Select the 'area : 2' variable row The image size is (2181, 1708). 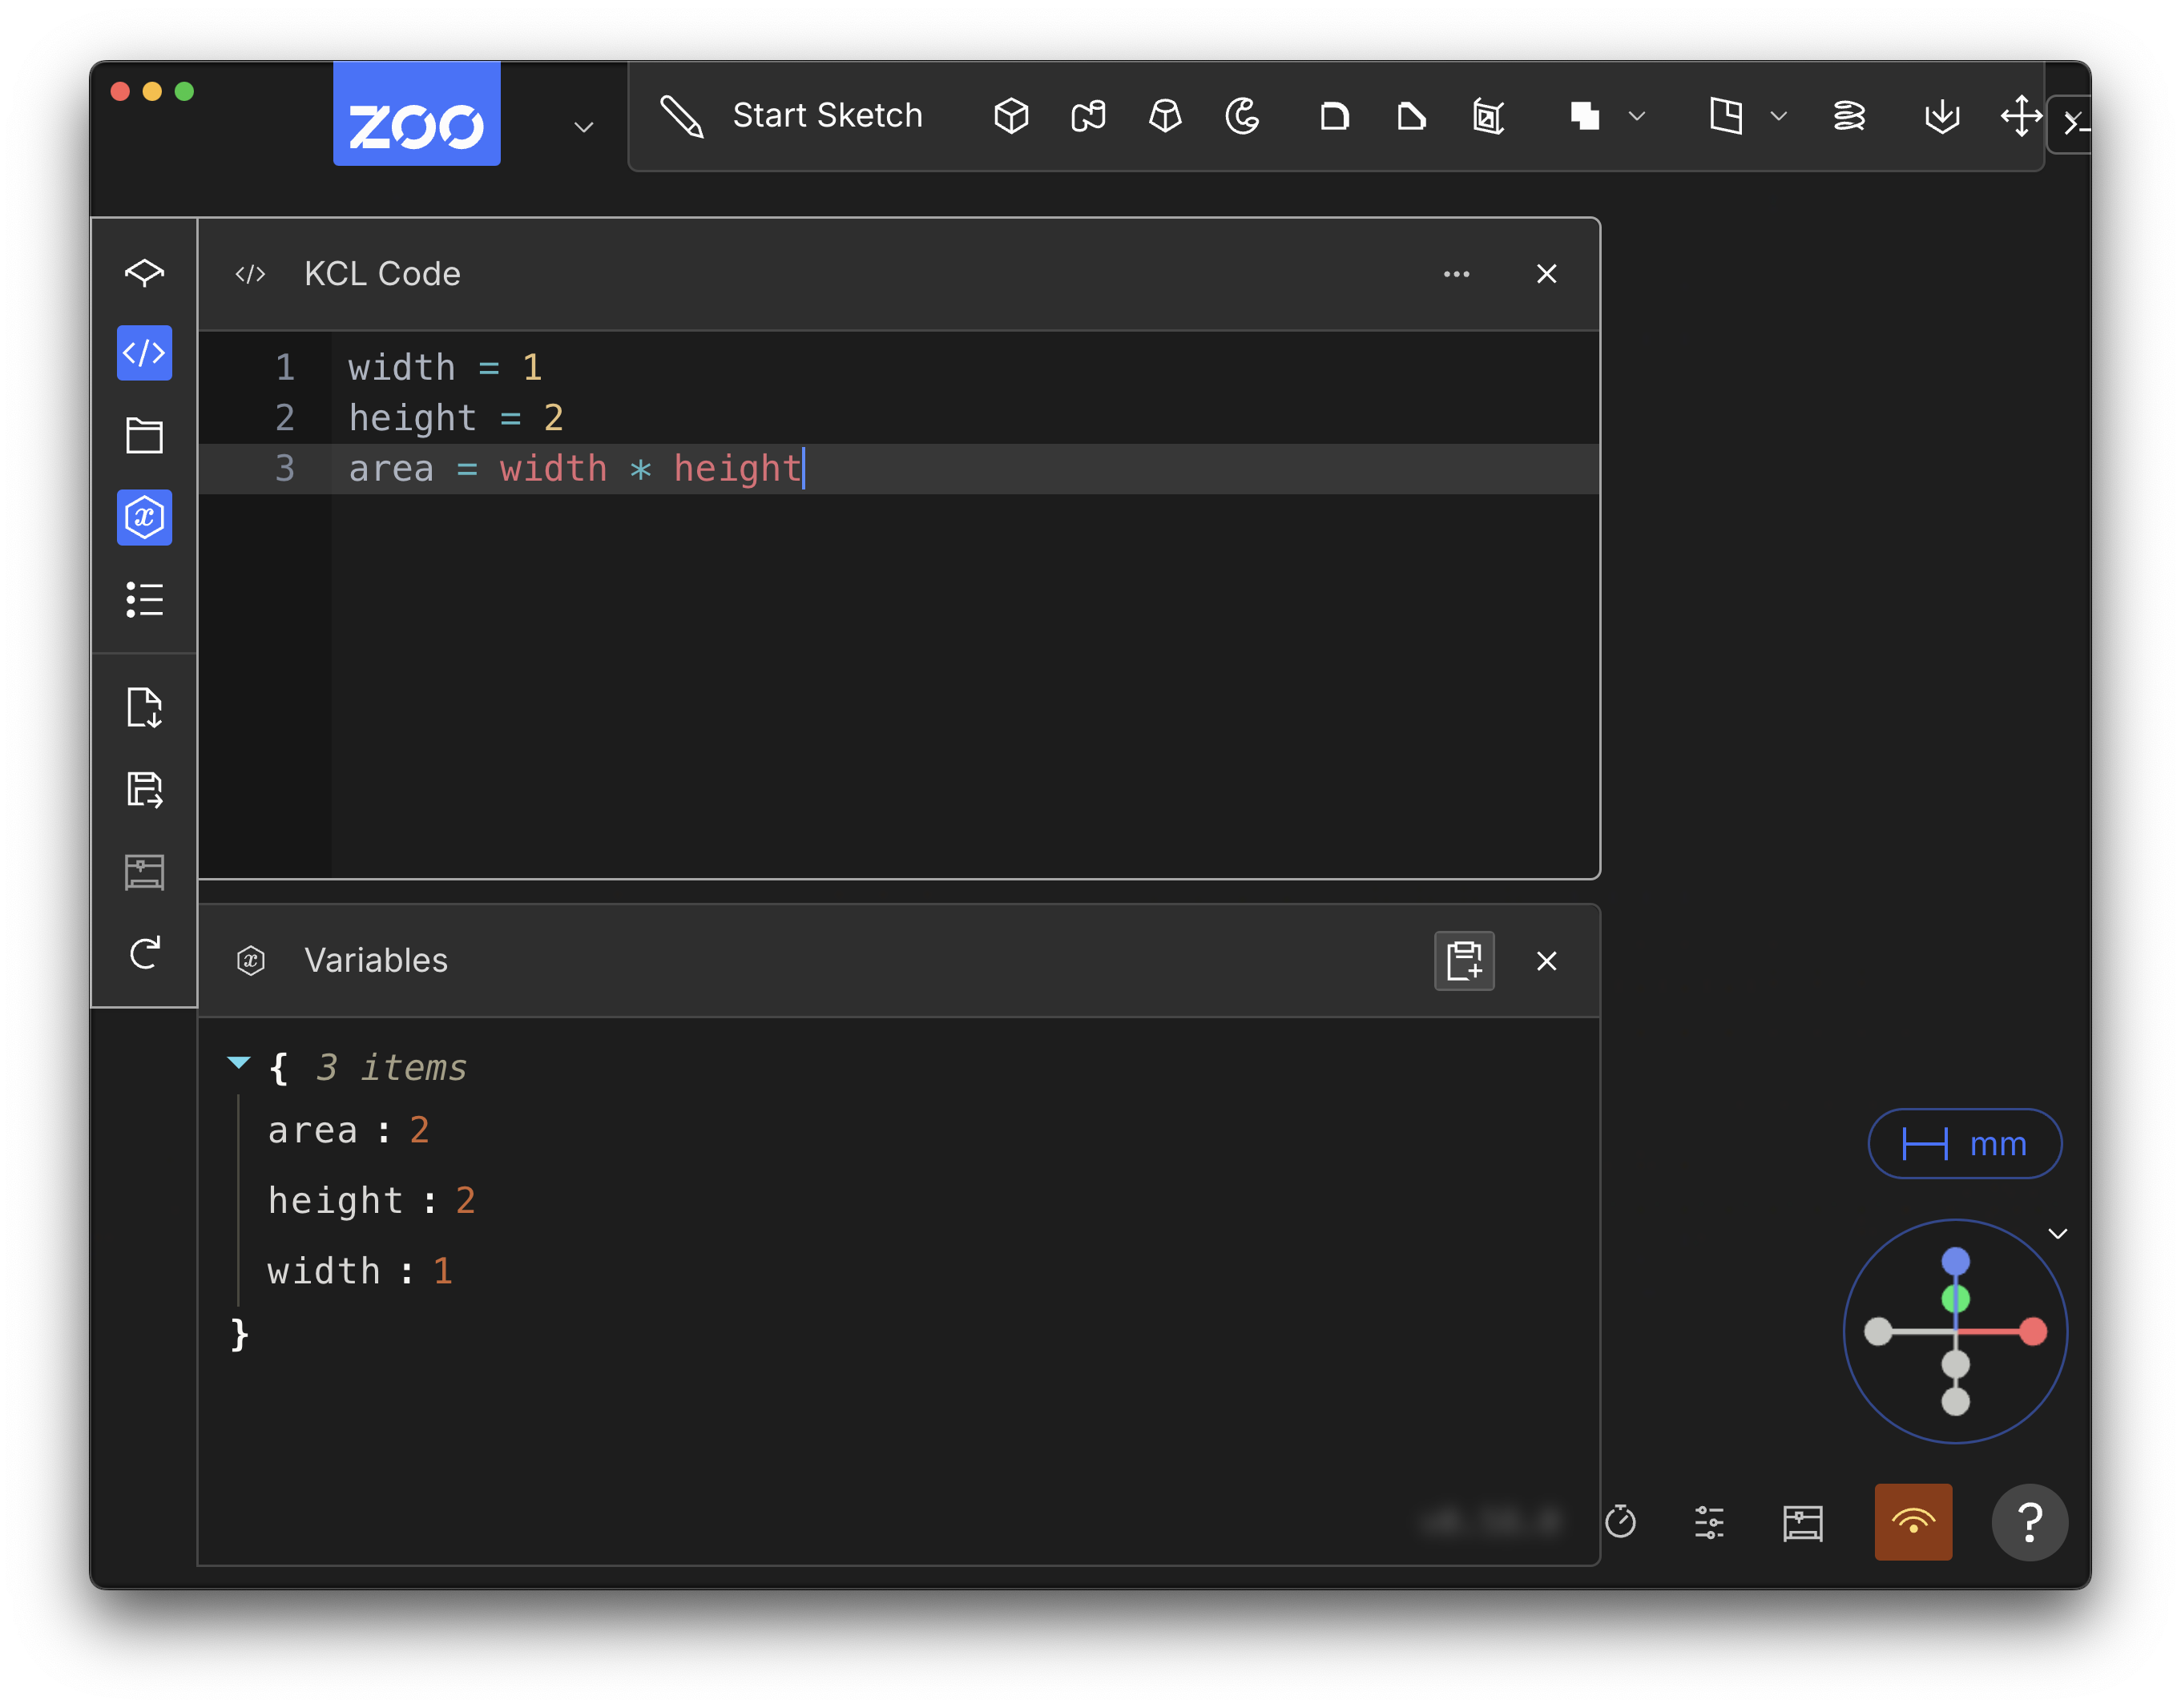tap(348, 1131)
